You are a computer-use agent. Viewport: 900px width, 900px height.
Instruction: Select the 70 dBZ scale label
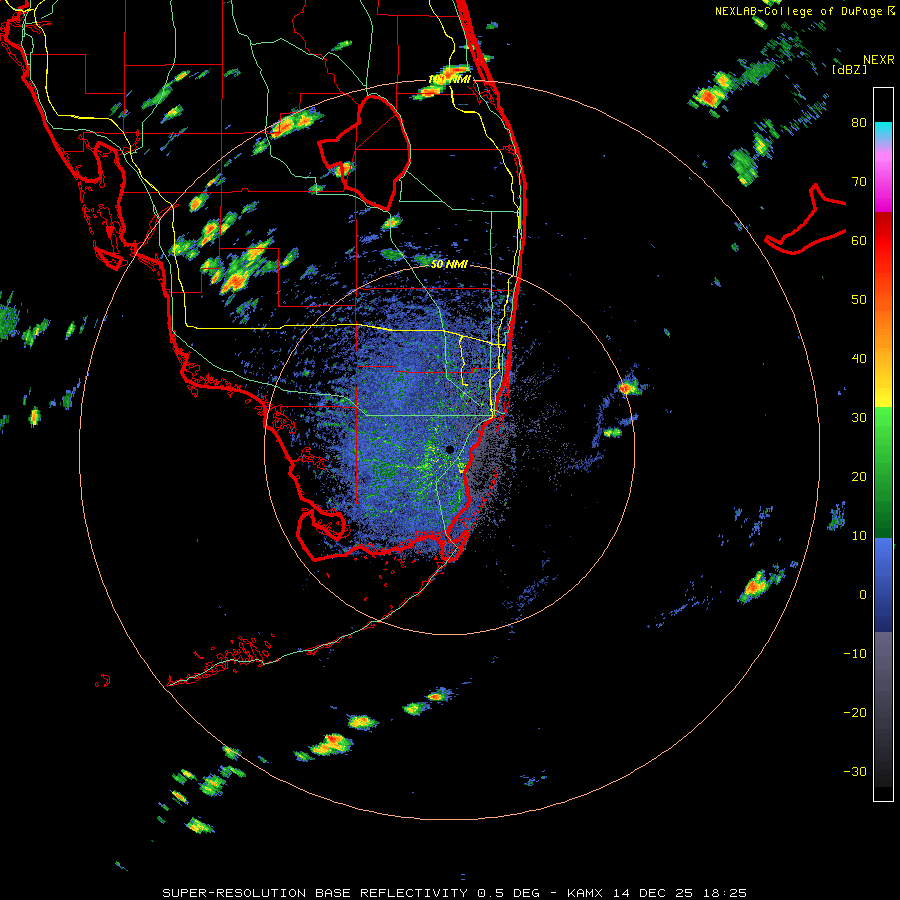pyautogui.click(x=859, y=181)
